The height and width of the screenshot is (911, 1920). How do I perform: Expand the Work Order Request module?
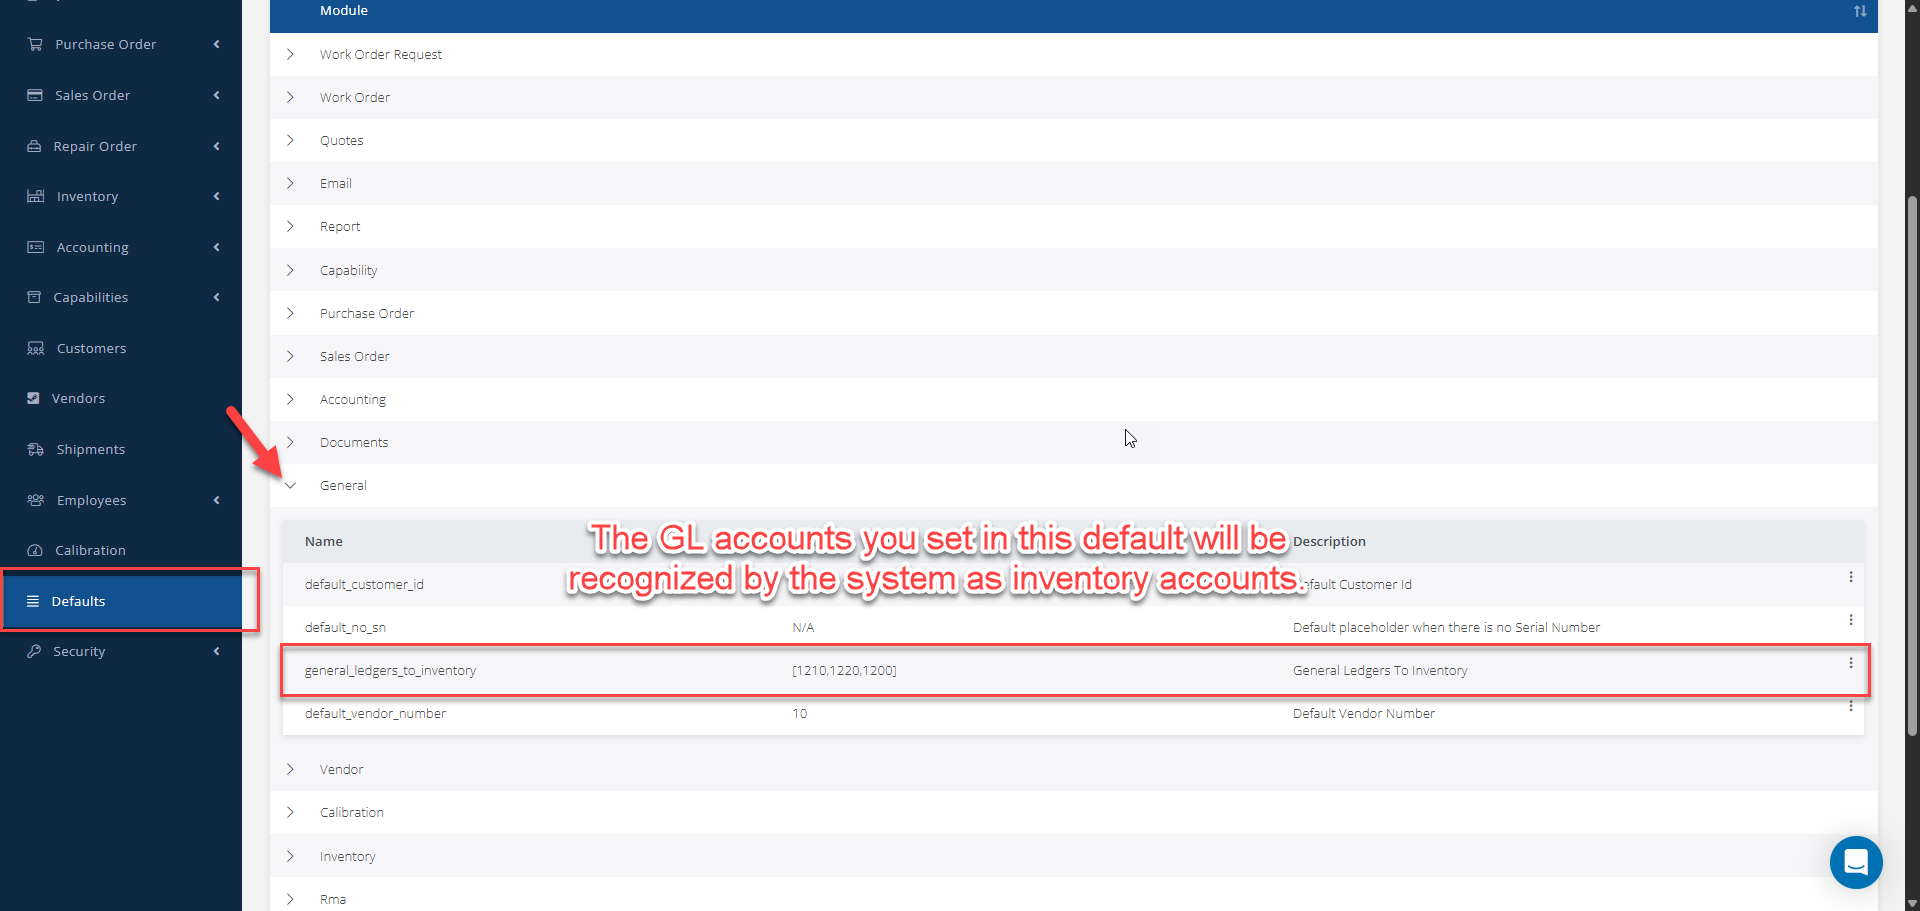coord(291,54)
